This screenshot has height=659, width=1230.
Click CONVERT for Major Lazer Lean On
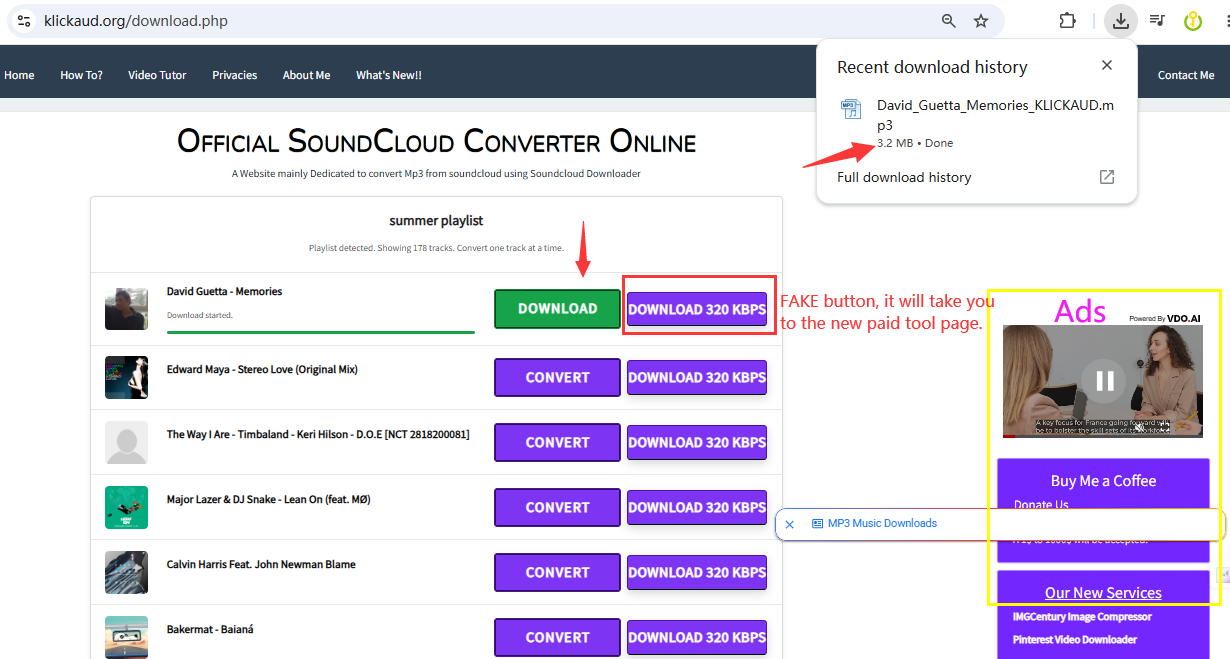coord(557,507)
